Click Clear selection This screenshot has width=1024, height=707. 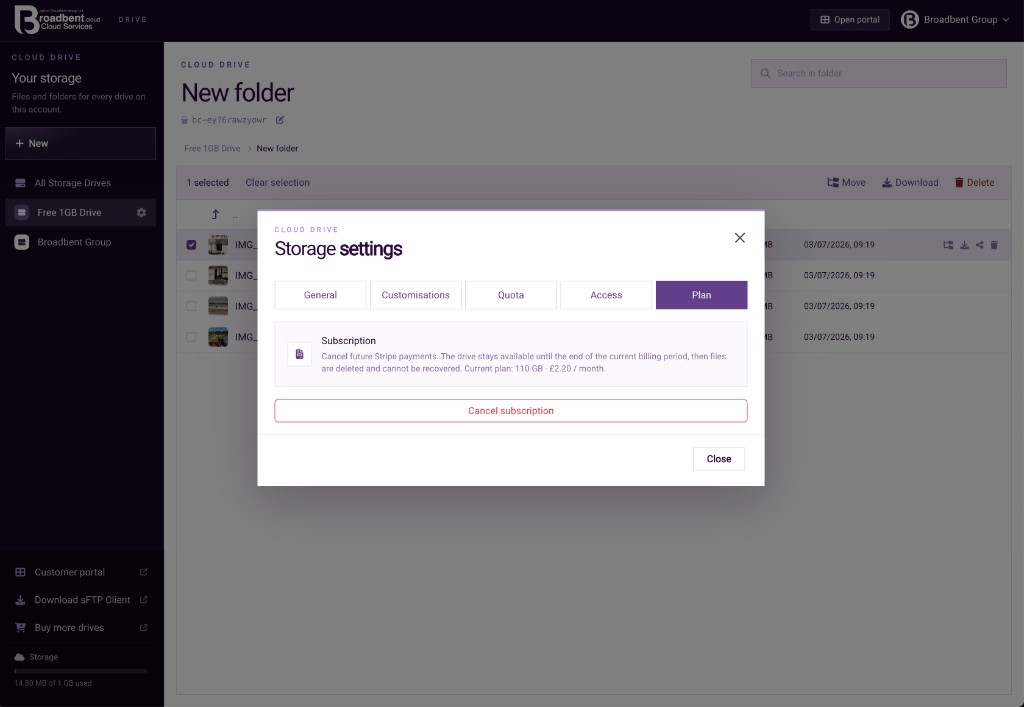[x=278, y=183]
